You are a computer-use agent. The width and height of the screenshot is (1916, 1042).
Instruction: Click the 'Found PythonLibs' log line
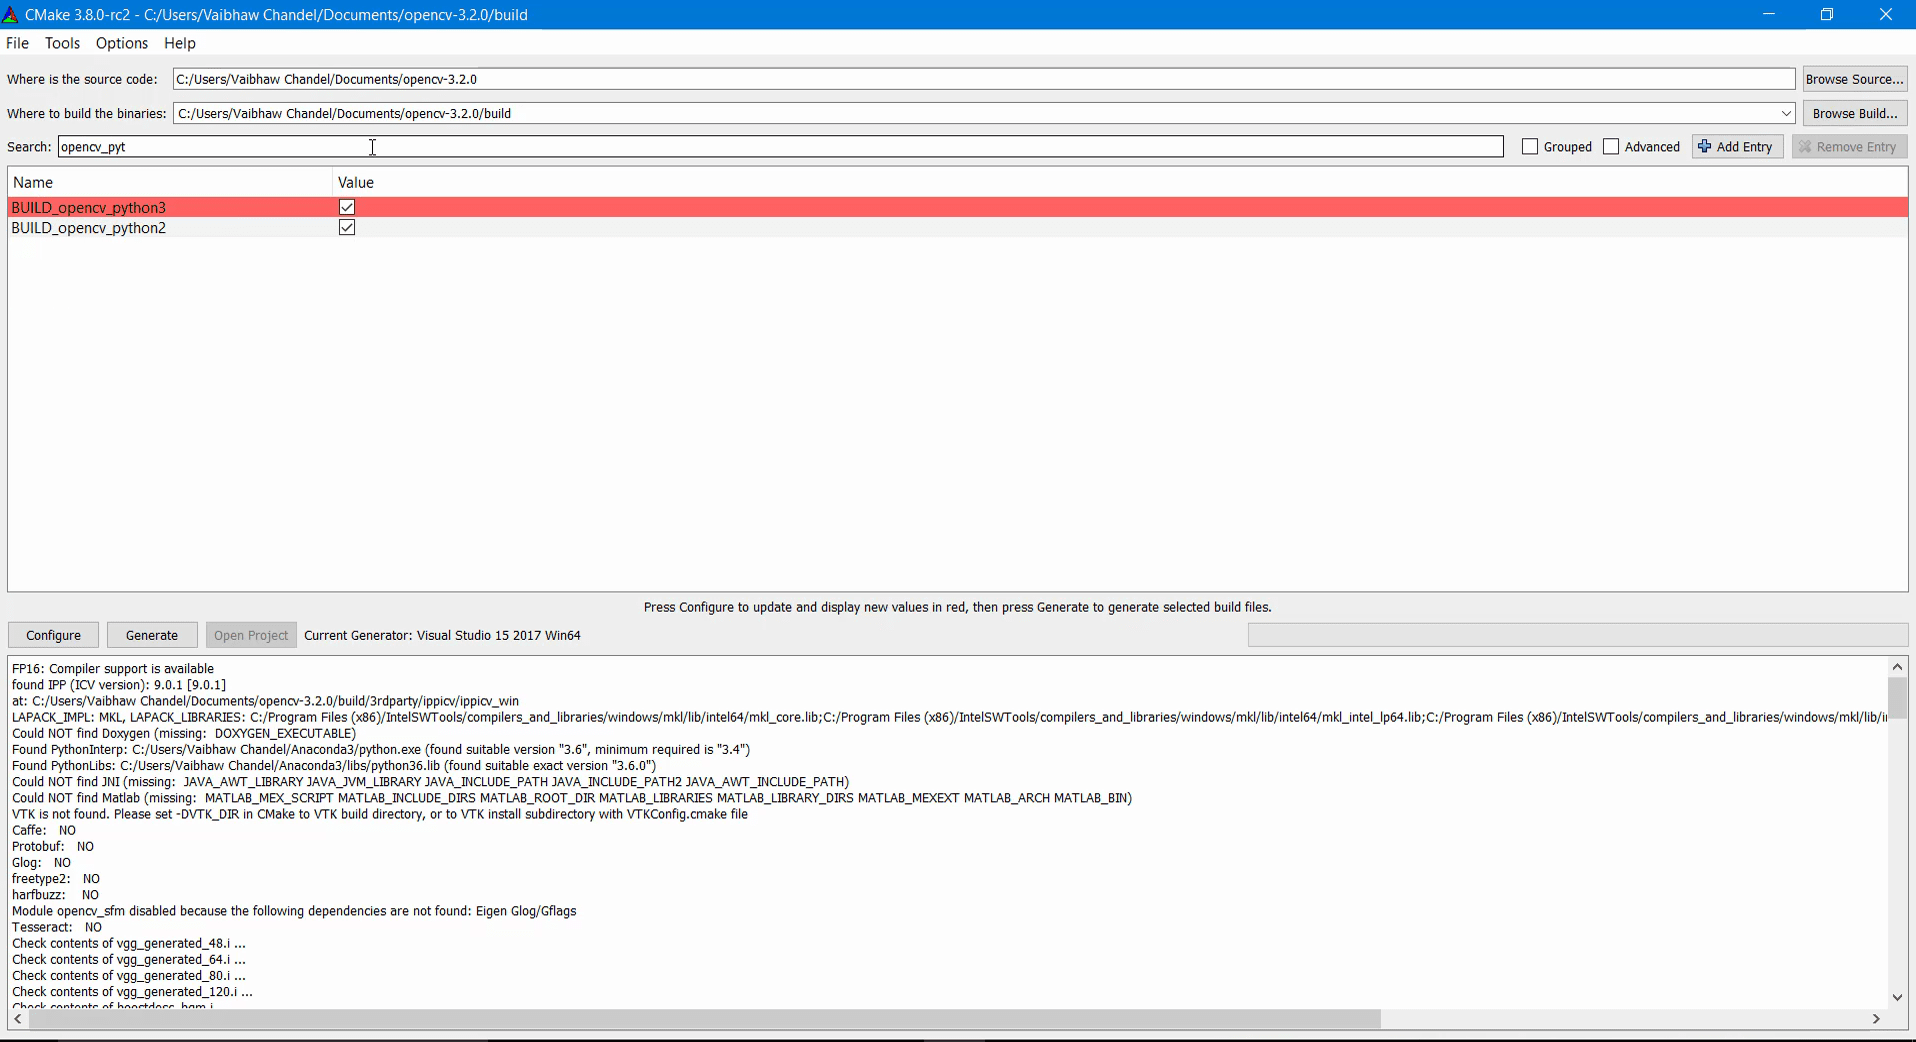tap(334, 766)
